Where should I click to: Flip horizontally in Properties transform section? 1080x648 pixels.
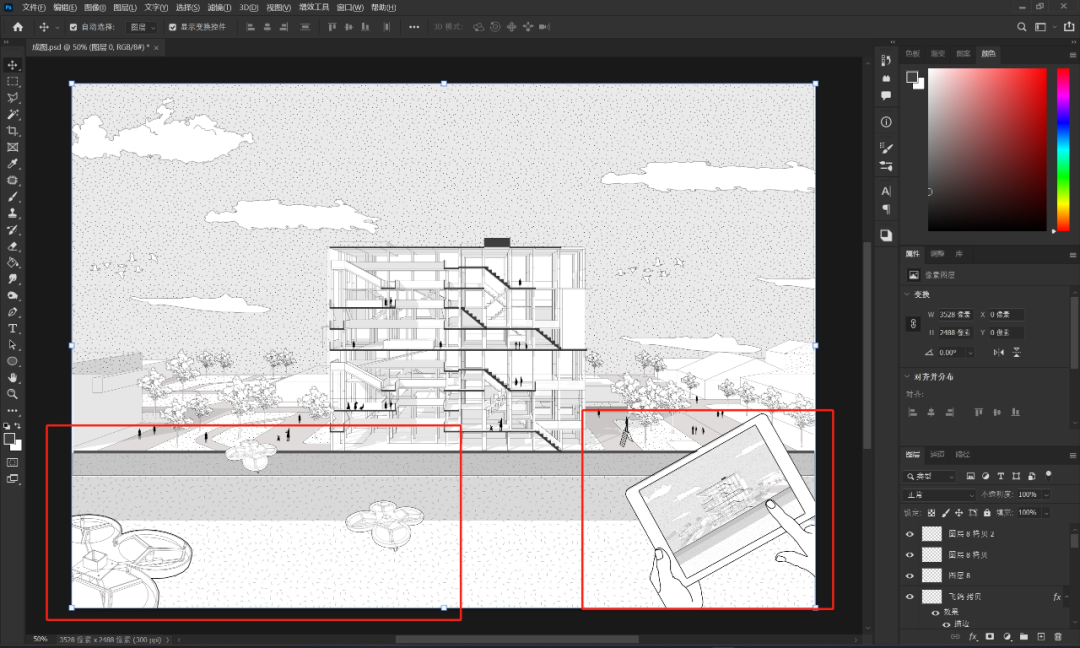998,352
